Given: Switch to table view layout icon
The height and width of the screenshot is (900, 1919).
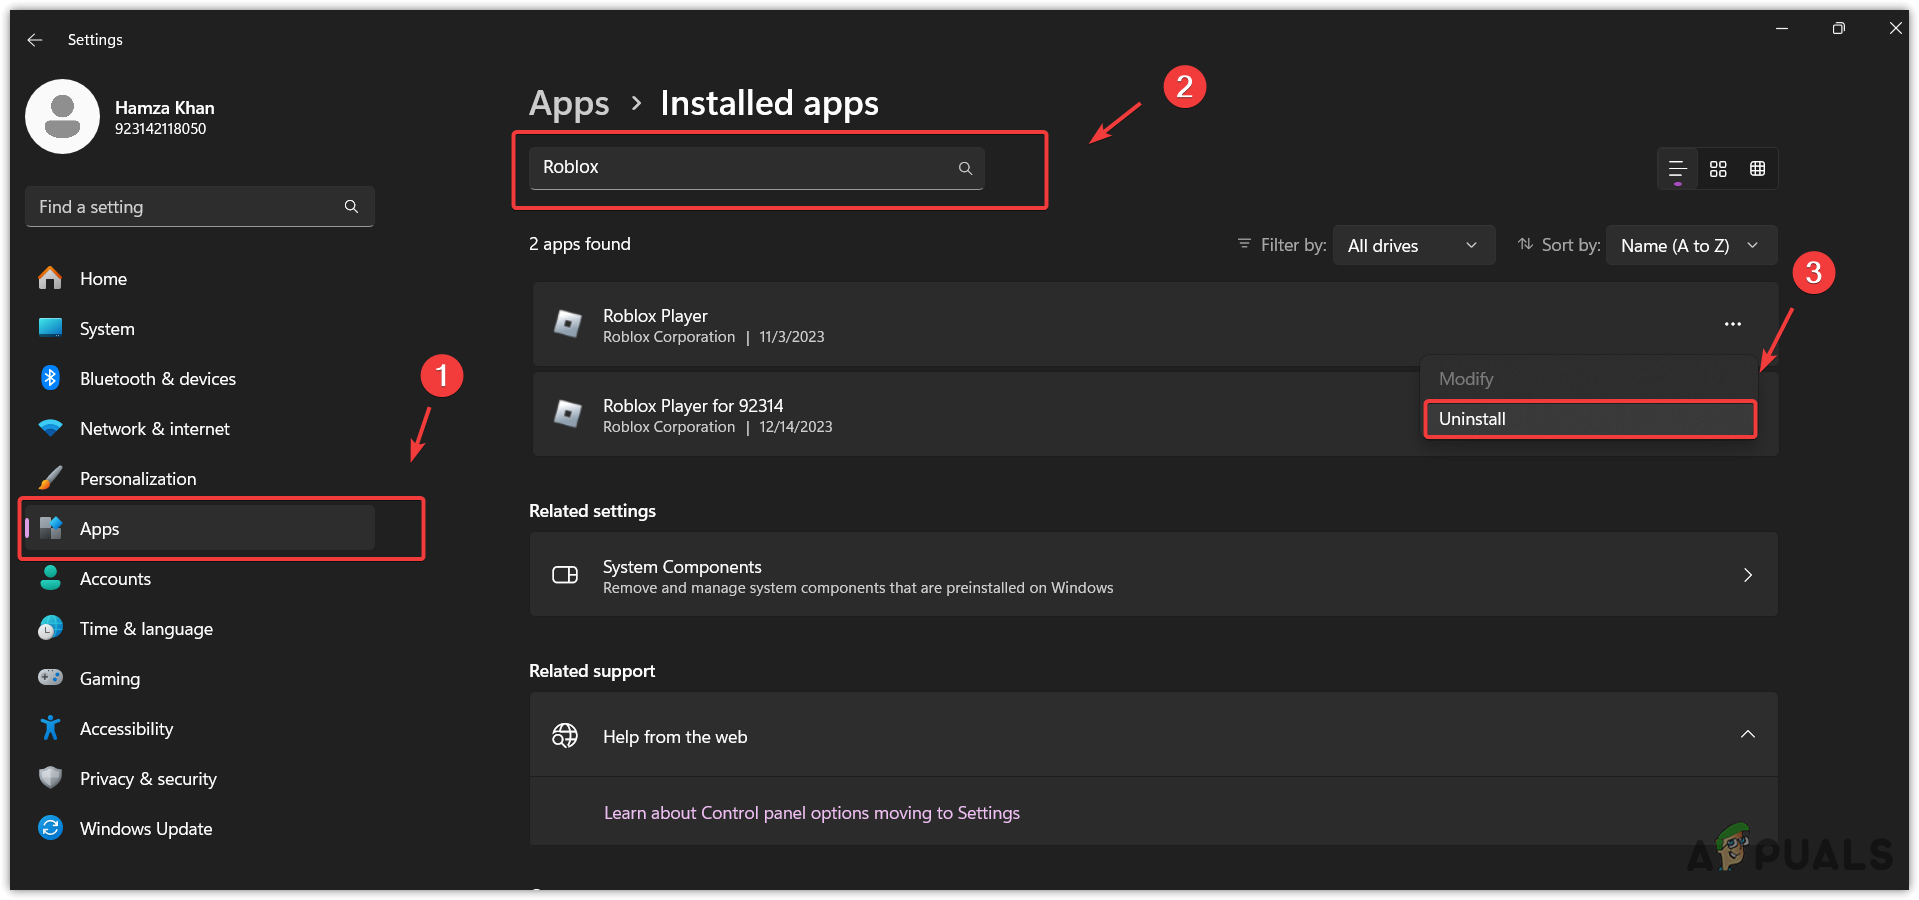Looking at the screenshot, I should pos(1757,169).
